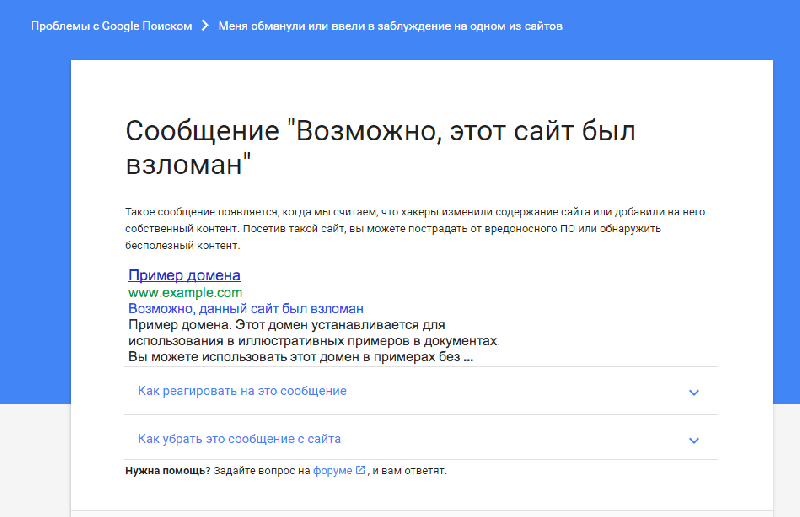
Task: Go to «Меня обманули или ввели в заблуждение» breadcrumb
Action: click(390, 25)
